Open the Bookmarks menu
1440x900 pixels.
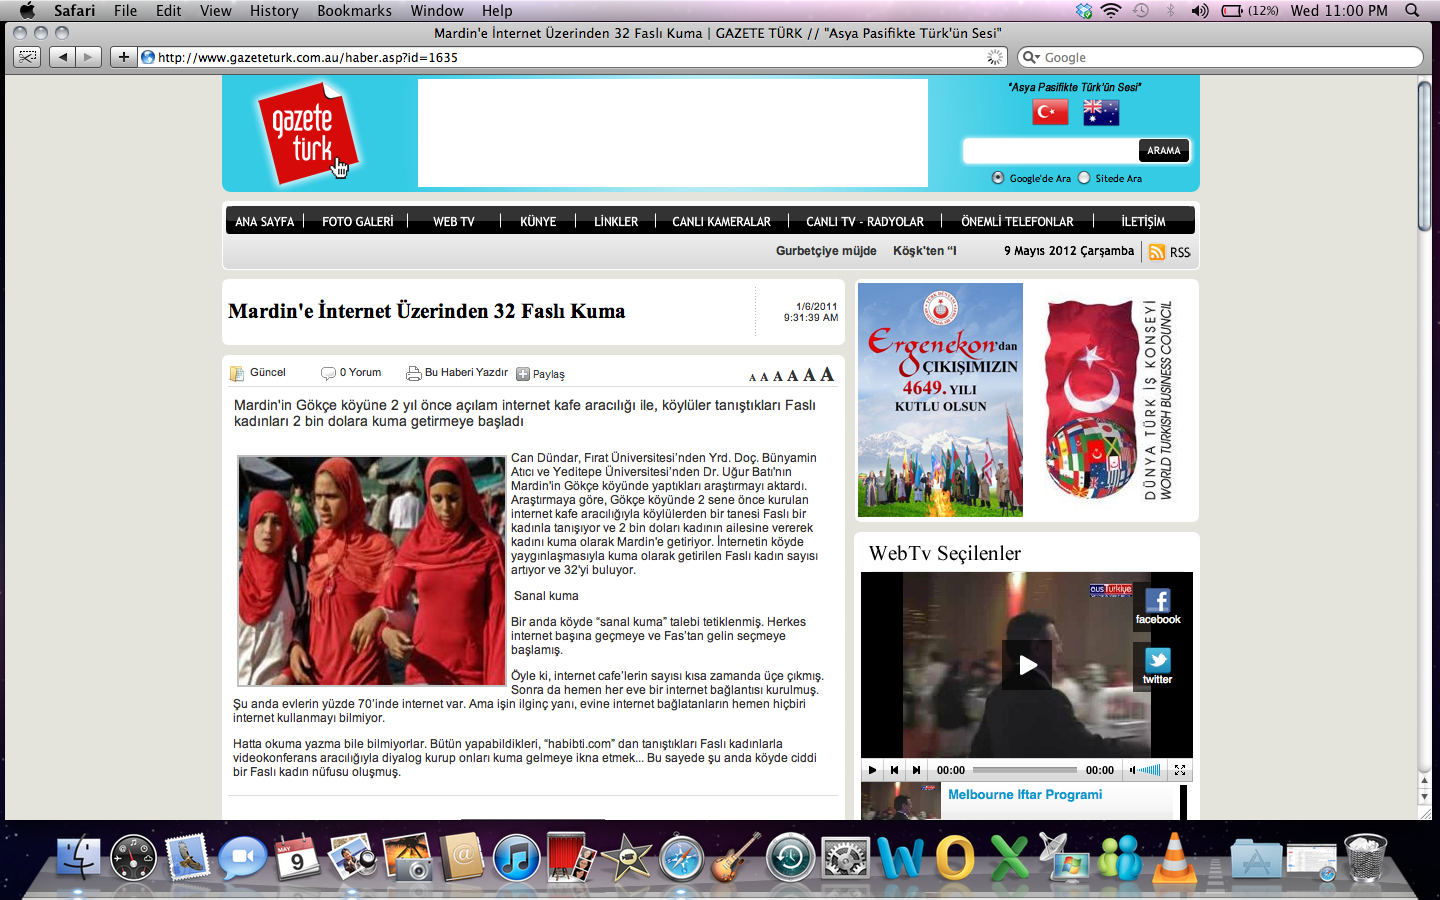354,10
